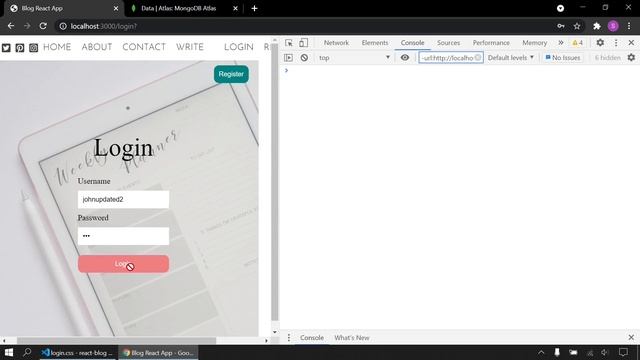Open the purple profile avatar
Viewport: 640px width, 360px height.
click(613, 26)
